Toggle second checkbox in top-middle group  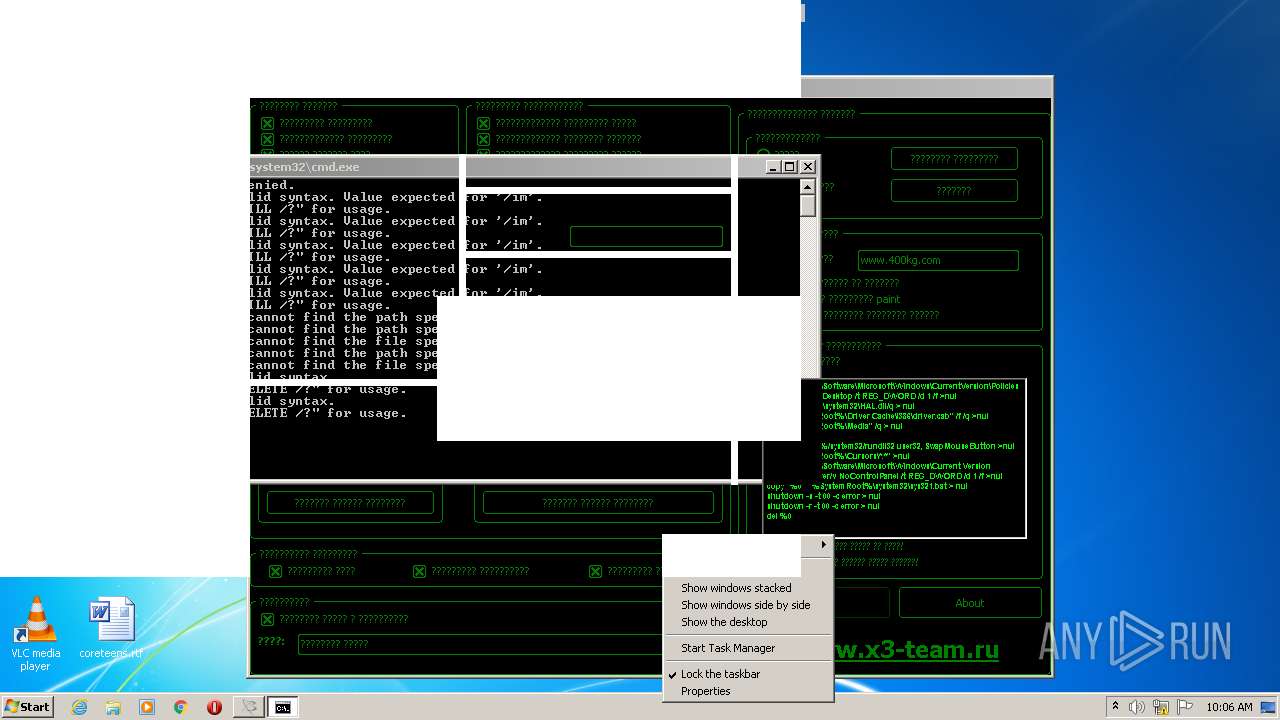483,139
